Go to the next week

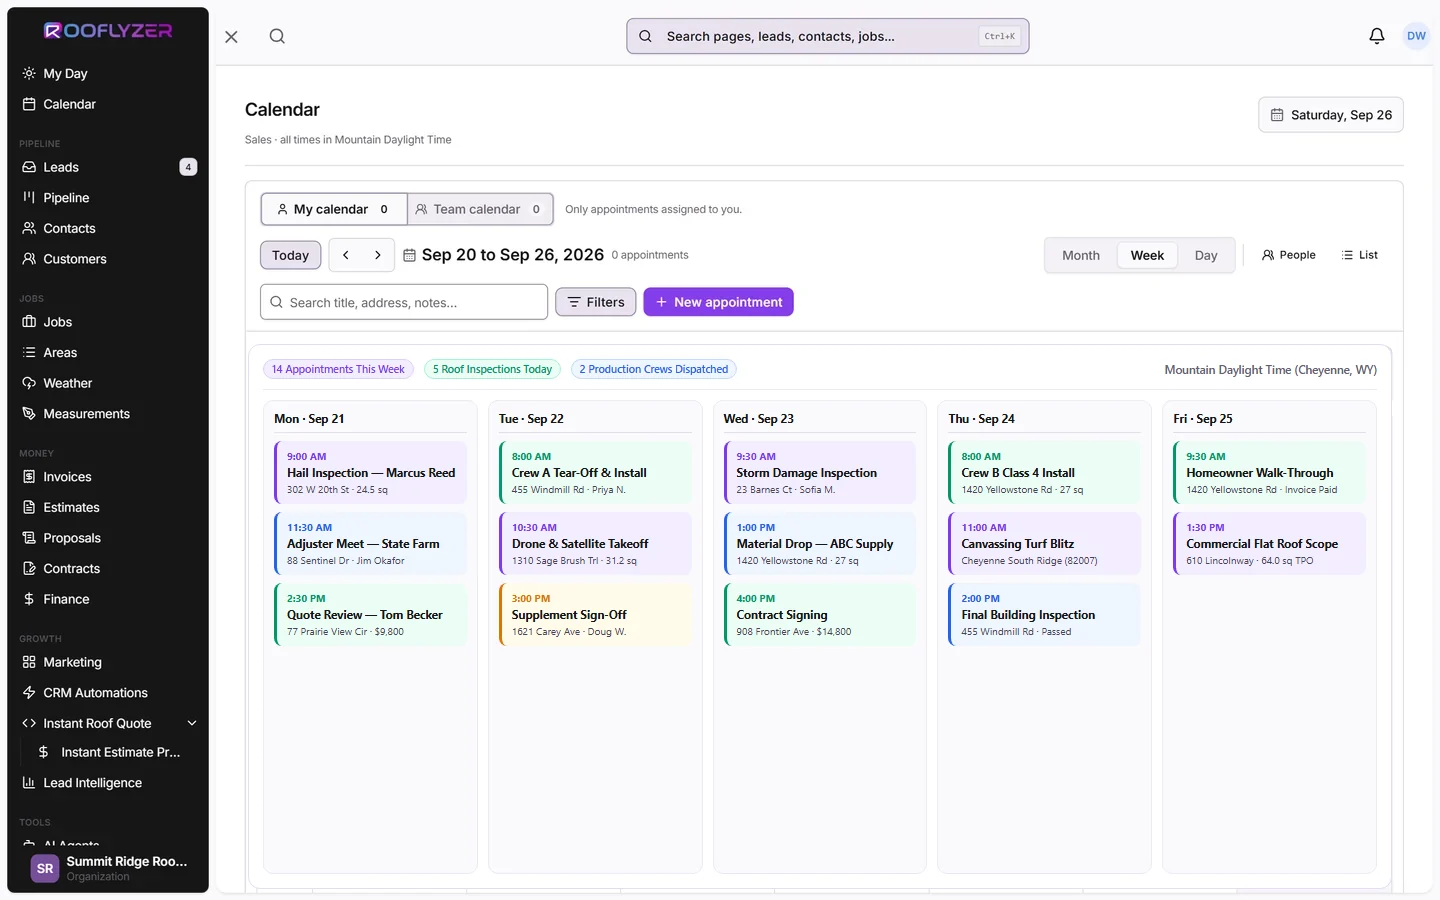(378, 255)
